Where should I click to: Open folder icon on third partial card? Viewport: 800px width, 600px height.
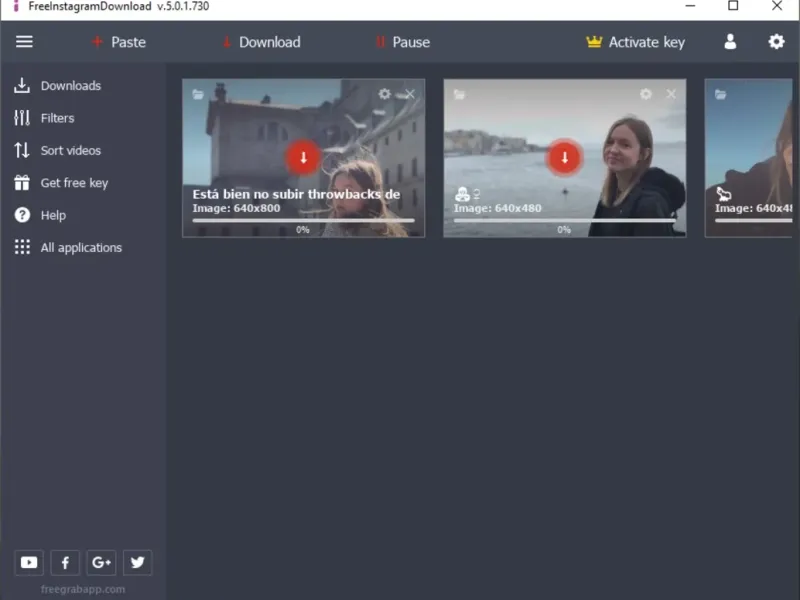tap(720, 94)
